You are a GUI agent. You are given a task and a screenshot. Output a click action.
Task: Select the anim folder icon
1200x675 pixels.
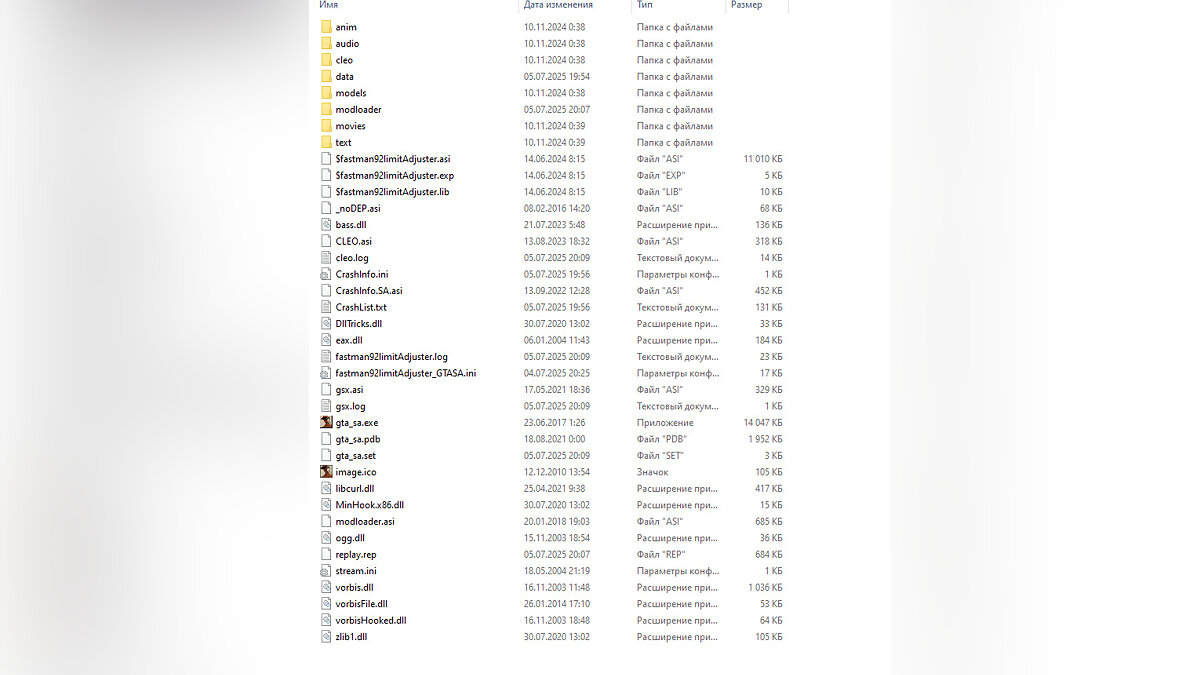pyautogui.click(x=326, y=27)
